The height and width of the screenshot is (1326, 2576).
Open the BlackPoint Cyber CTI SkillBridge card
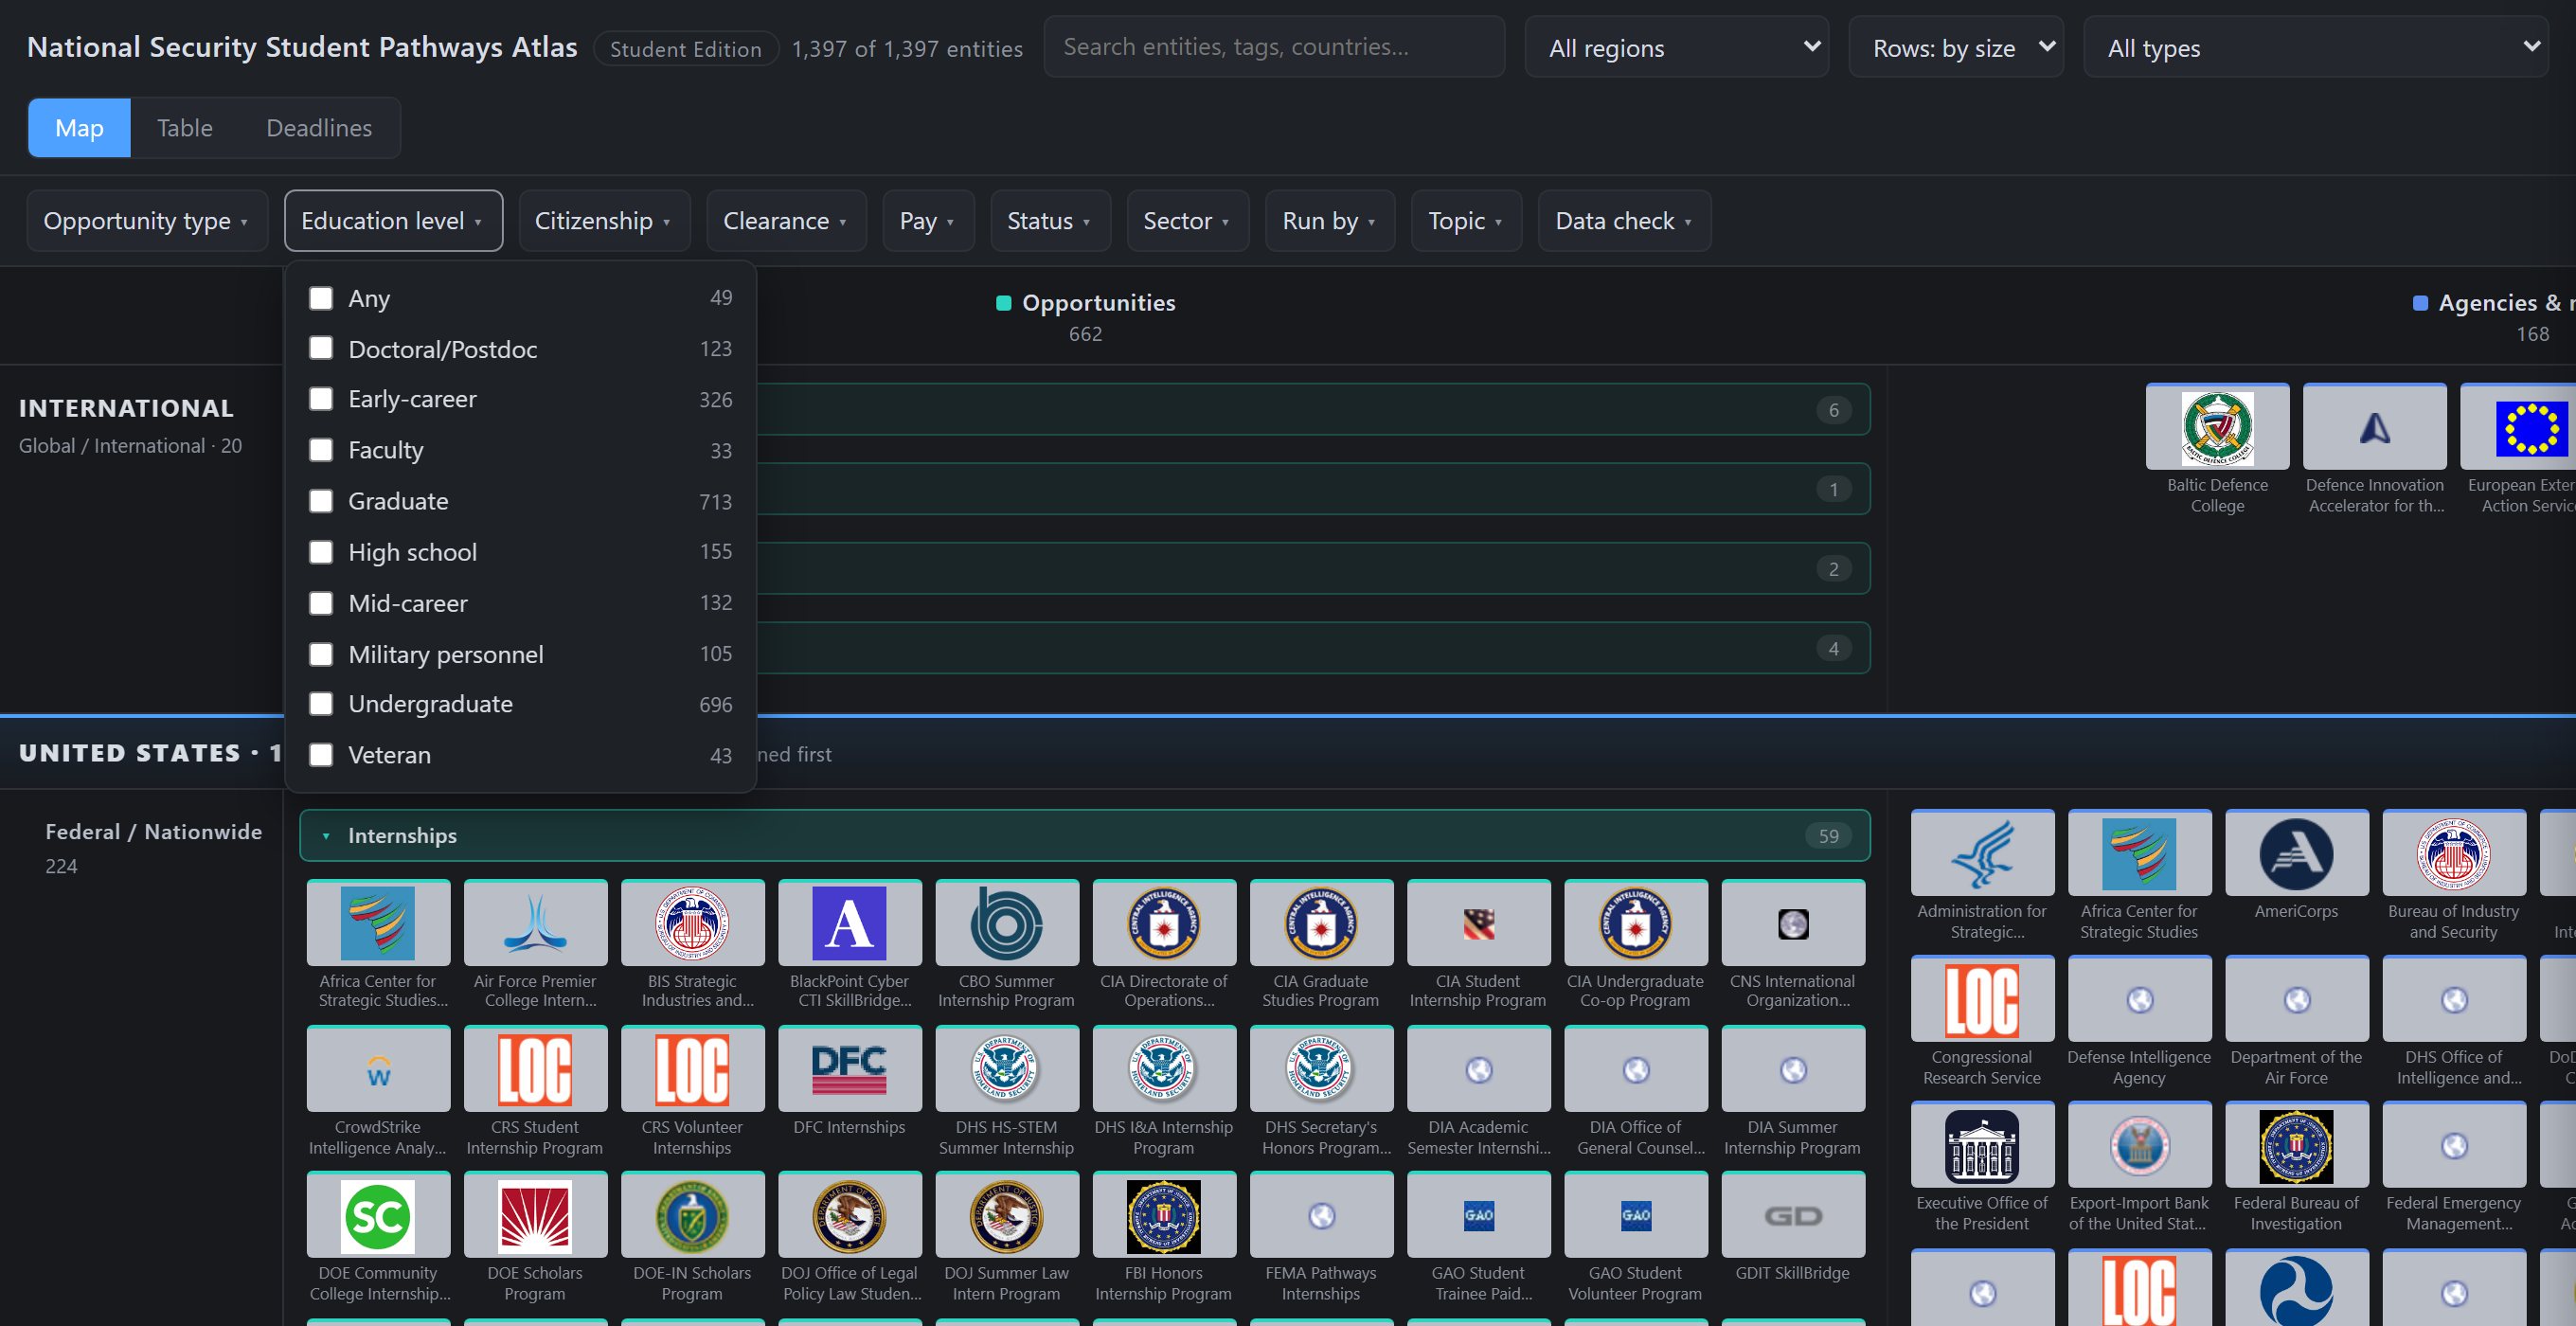[x=849, y=946]
